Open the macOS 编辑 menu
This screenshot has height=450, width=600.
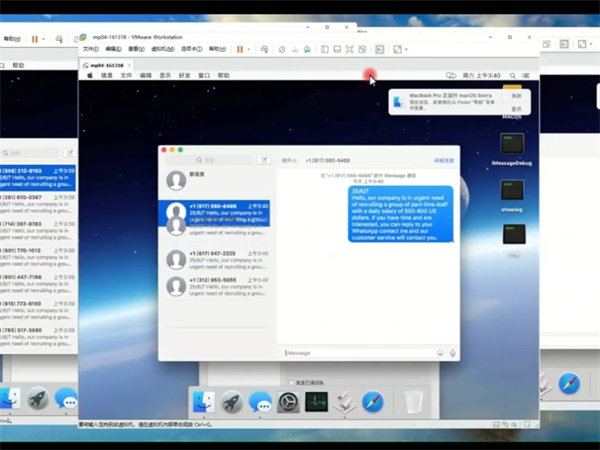pyautogui.click(x=146, y=75)
